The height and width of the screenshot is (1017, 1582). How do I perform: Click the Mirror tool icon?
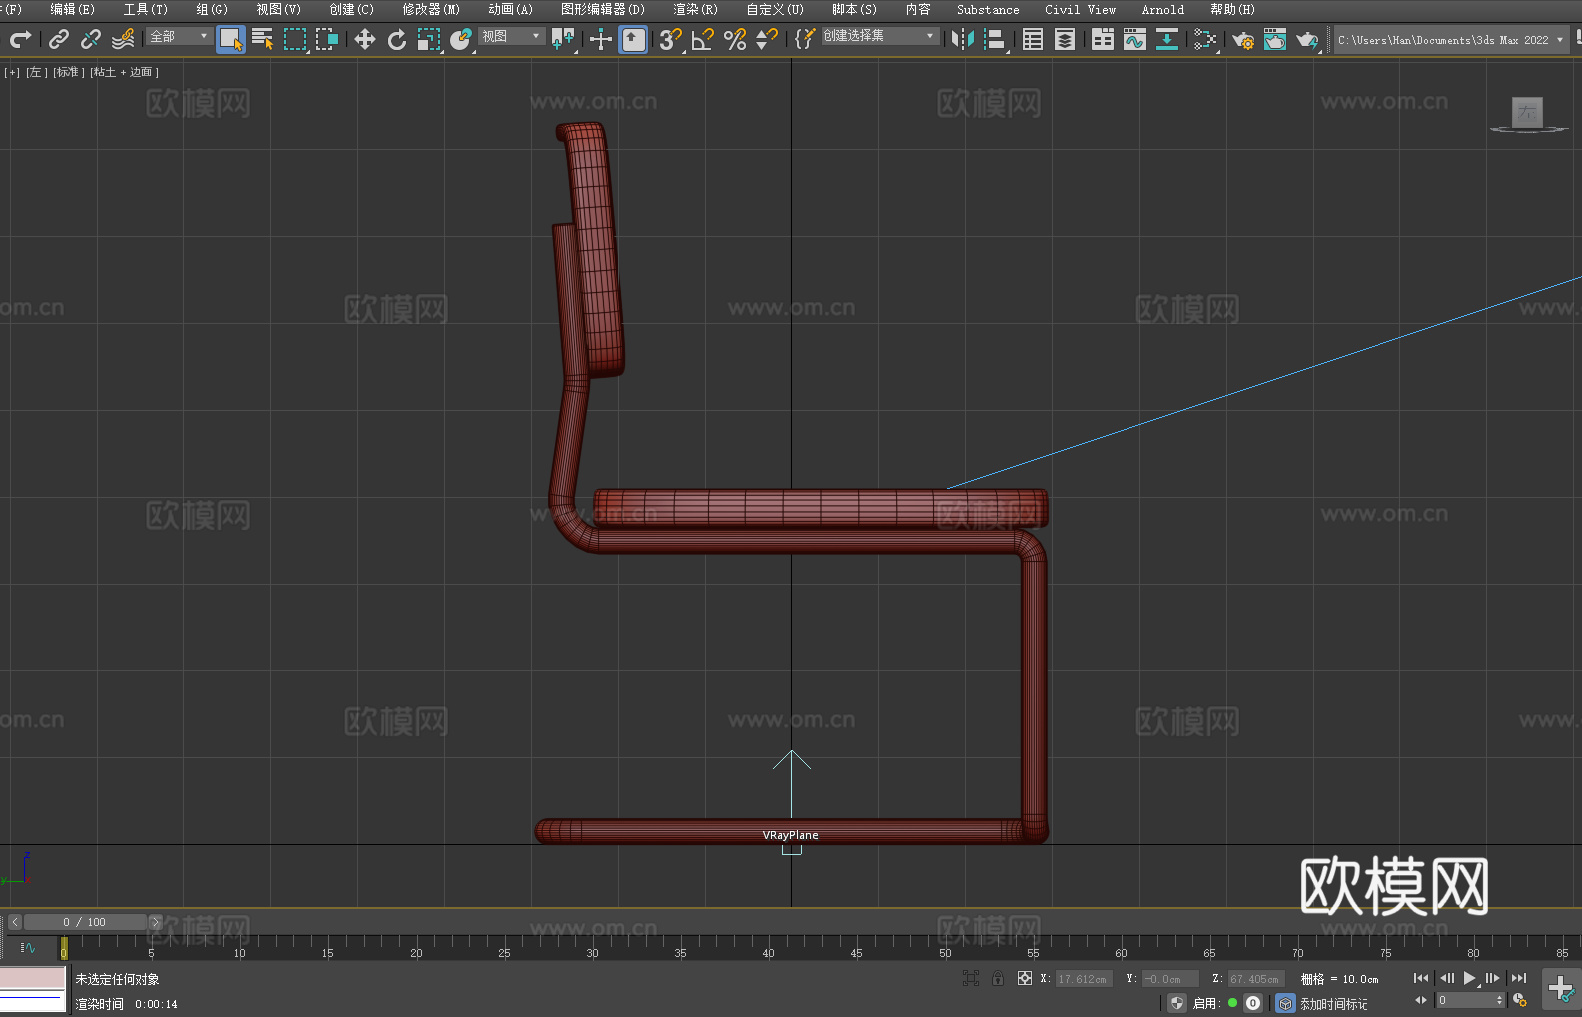click(x=963, y=39)
